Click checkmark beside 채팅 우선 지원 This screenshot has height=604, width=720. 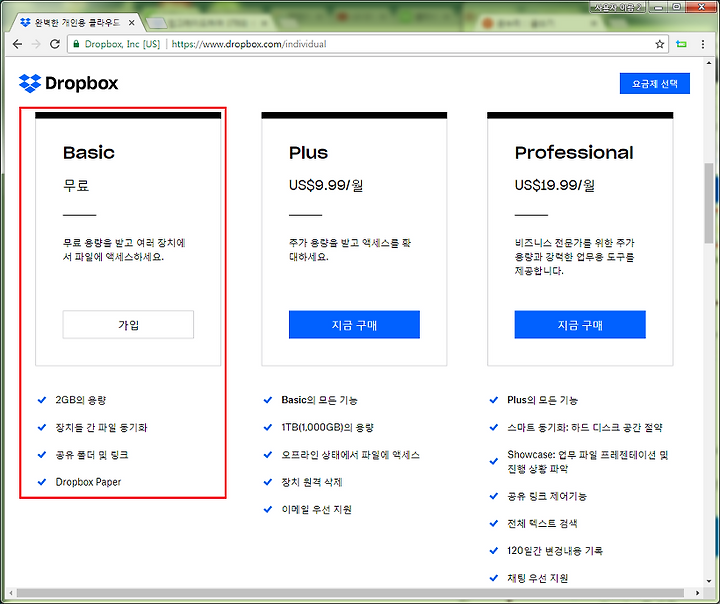(x=494, y=578)
